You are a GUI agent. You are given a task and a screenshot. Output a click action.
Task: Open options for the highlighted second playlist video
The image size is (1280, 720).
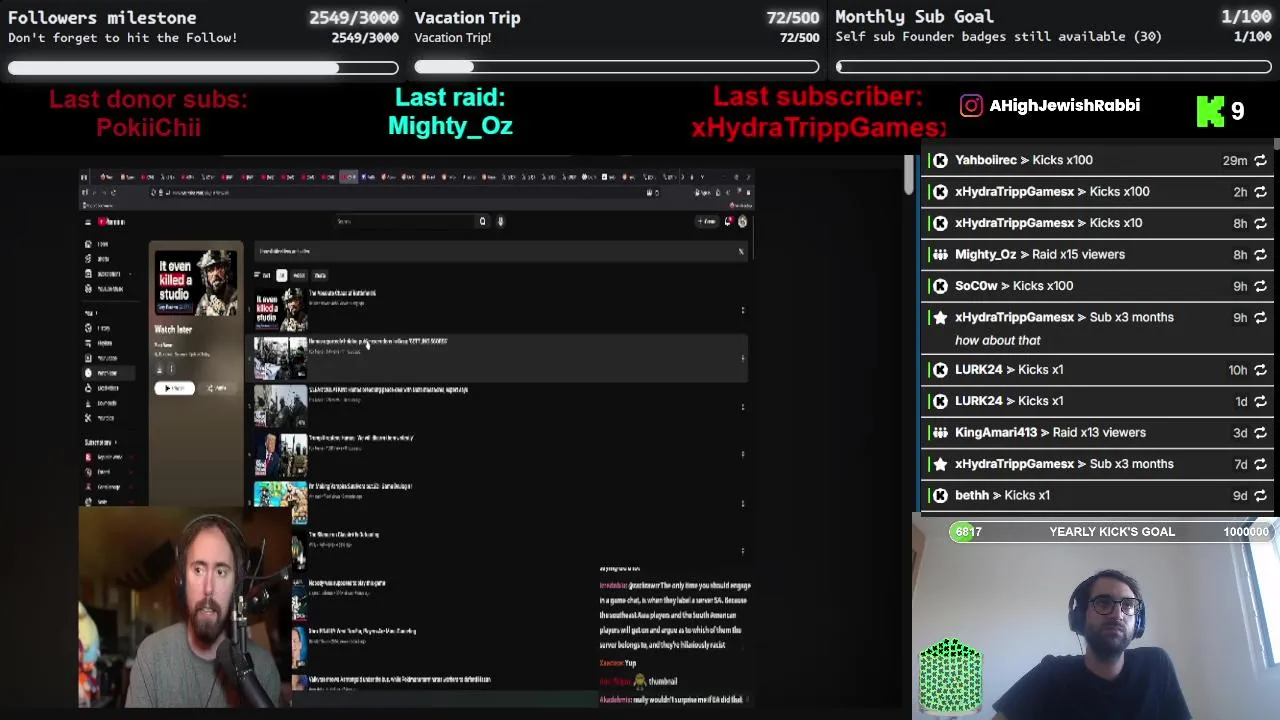pos(742,358)
